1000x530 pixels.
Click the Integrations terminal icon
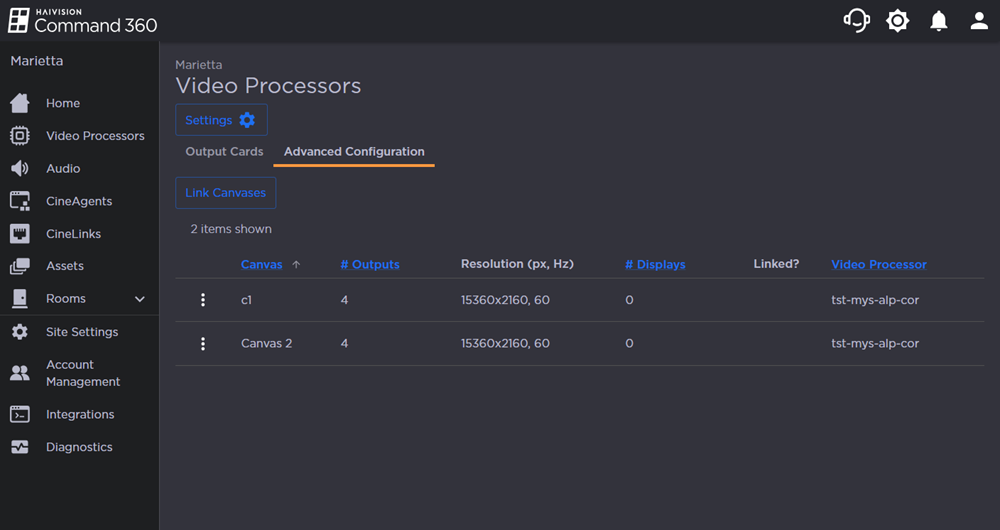(20, 414)
